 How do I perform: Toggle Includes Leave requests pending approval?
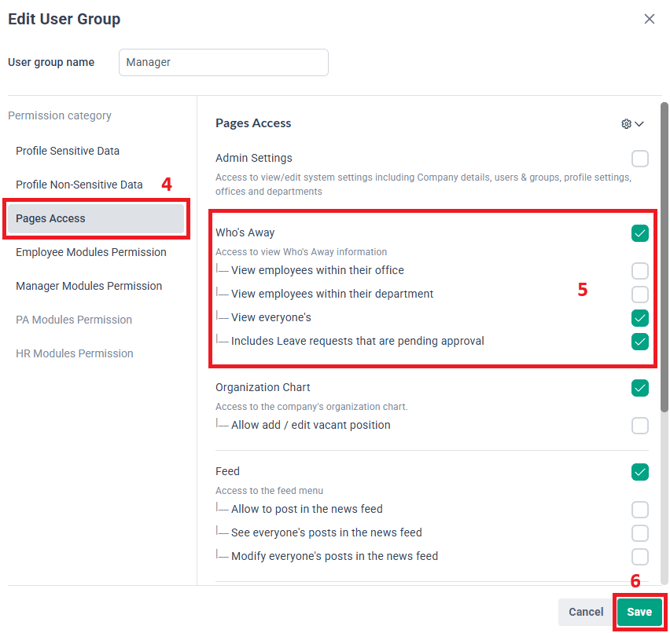[x=640, y=342]
